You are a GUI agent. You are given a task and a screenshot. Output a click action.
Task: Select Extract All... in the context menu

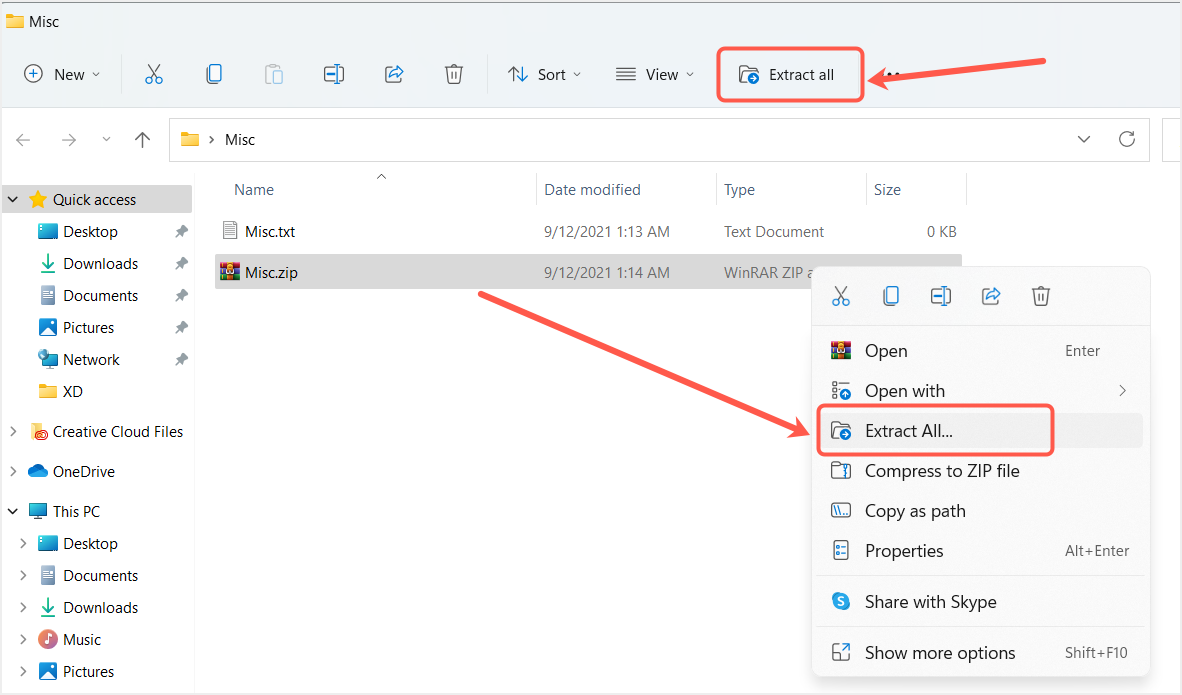tap(908, 431)
